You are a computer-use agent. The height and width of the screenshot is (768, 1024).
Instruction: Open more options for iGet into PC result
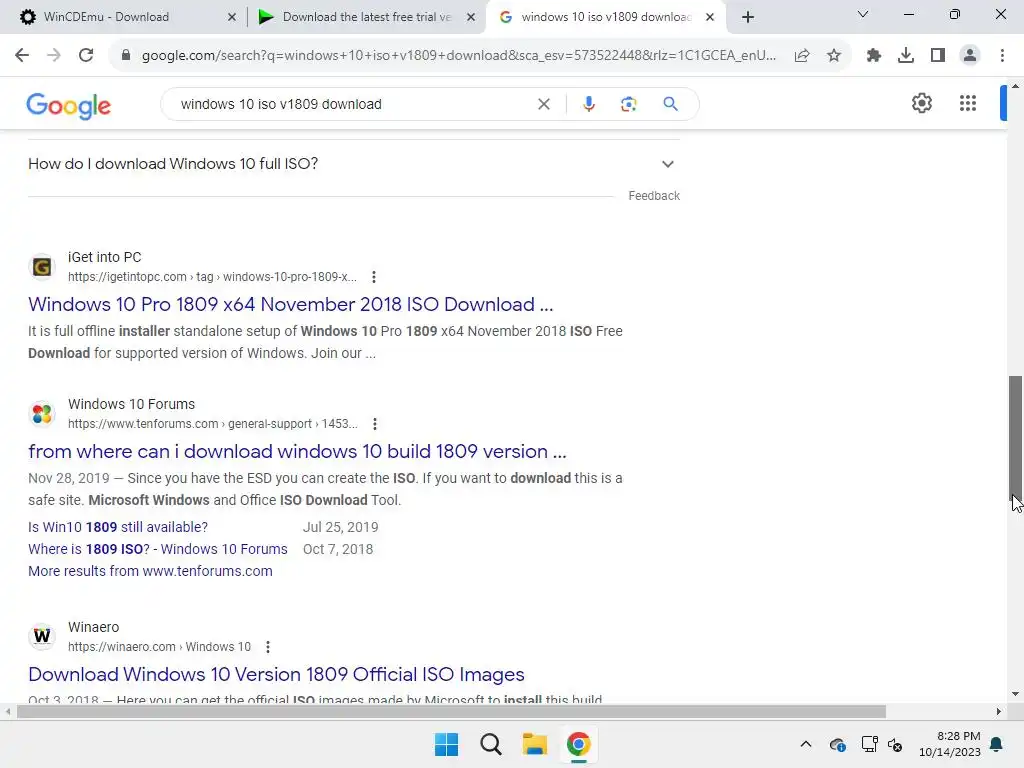[374, 277]
